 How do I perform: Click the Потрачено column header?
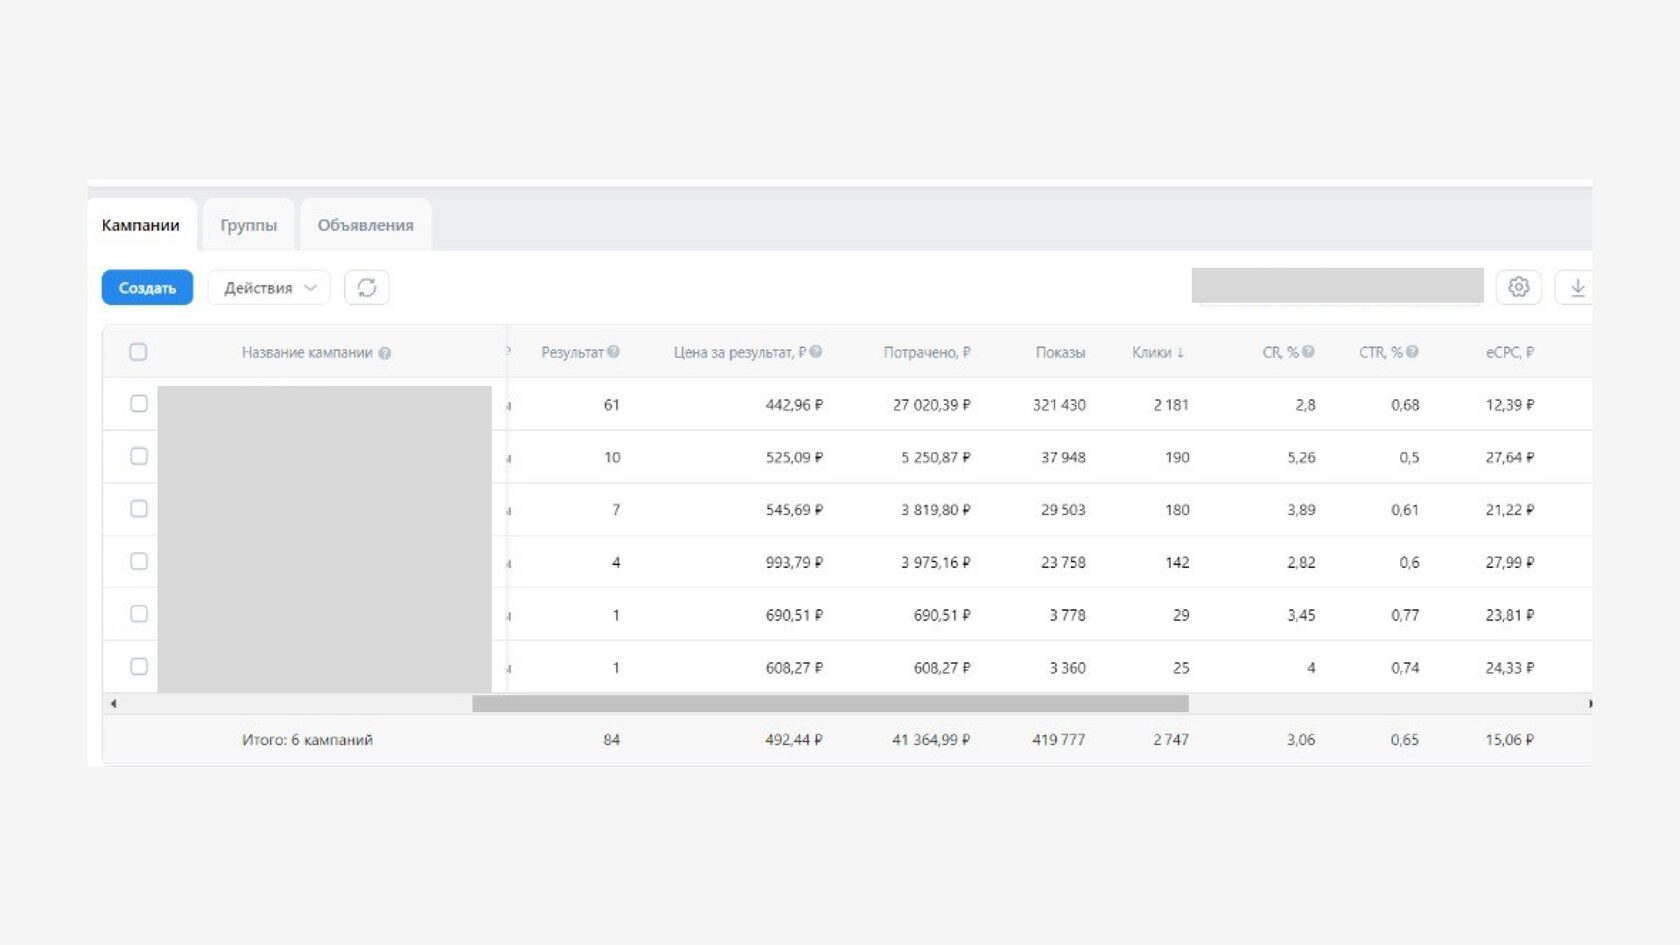click(x=926, y=352)
